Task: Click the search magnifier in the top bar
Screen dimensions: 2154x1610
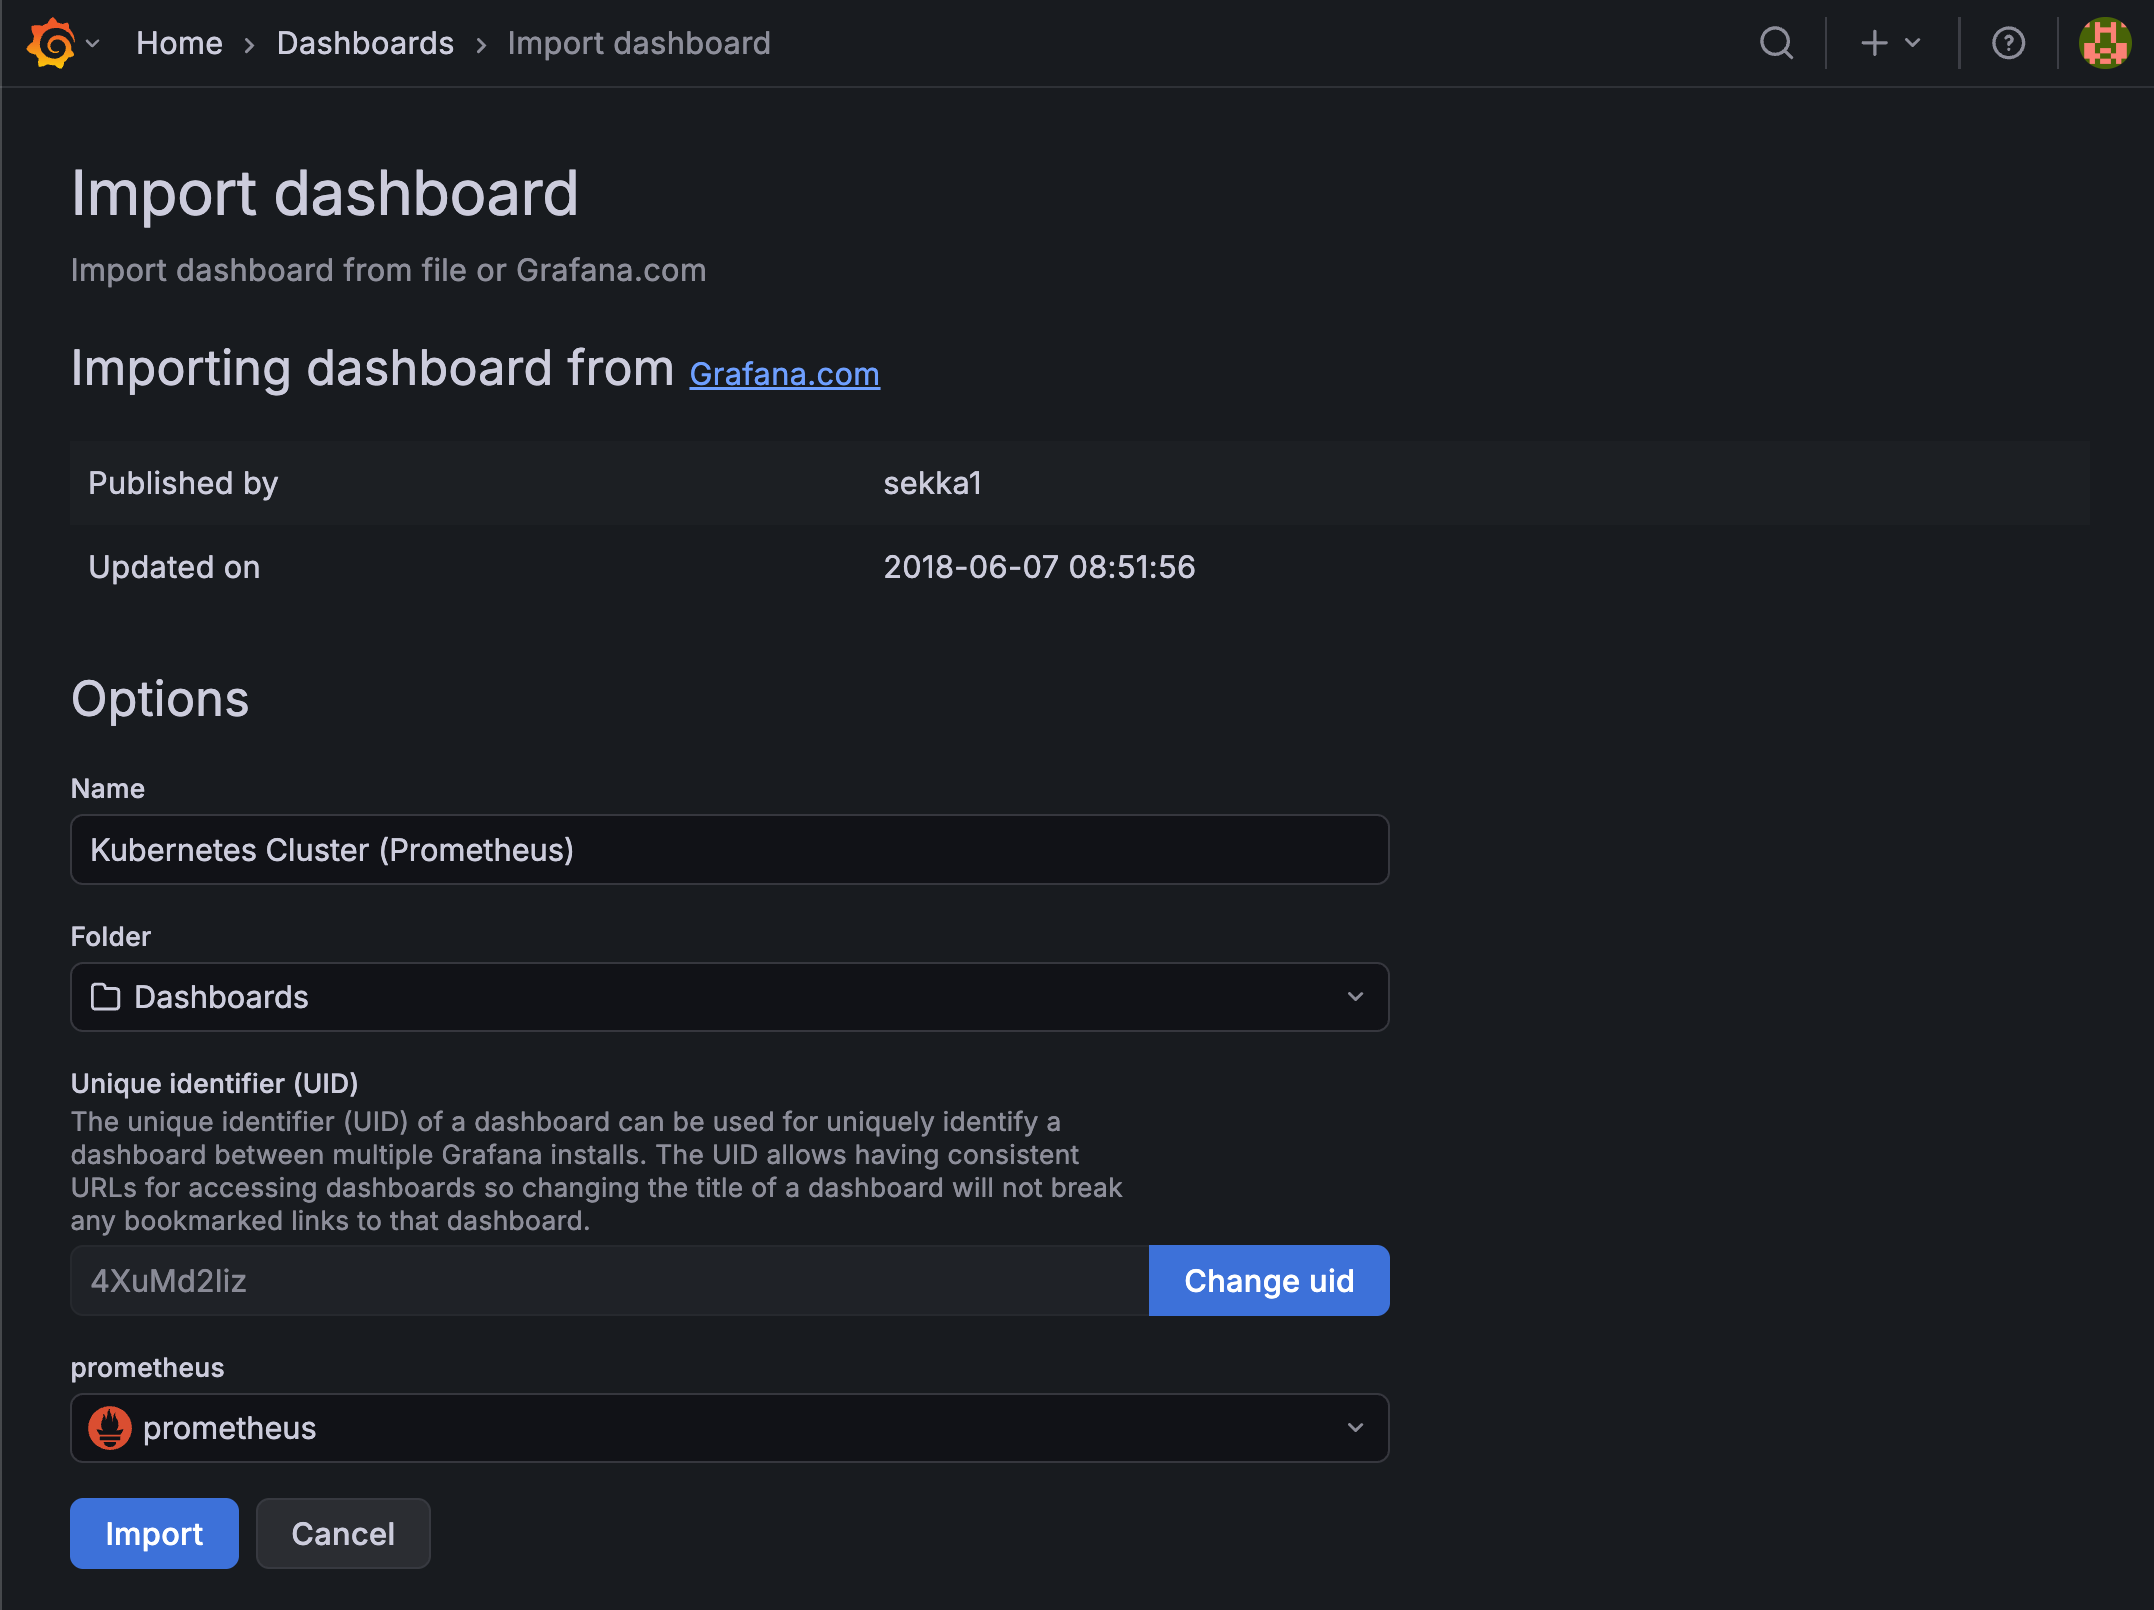Action: click(1776, 43)
